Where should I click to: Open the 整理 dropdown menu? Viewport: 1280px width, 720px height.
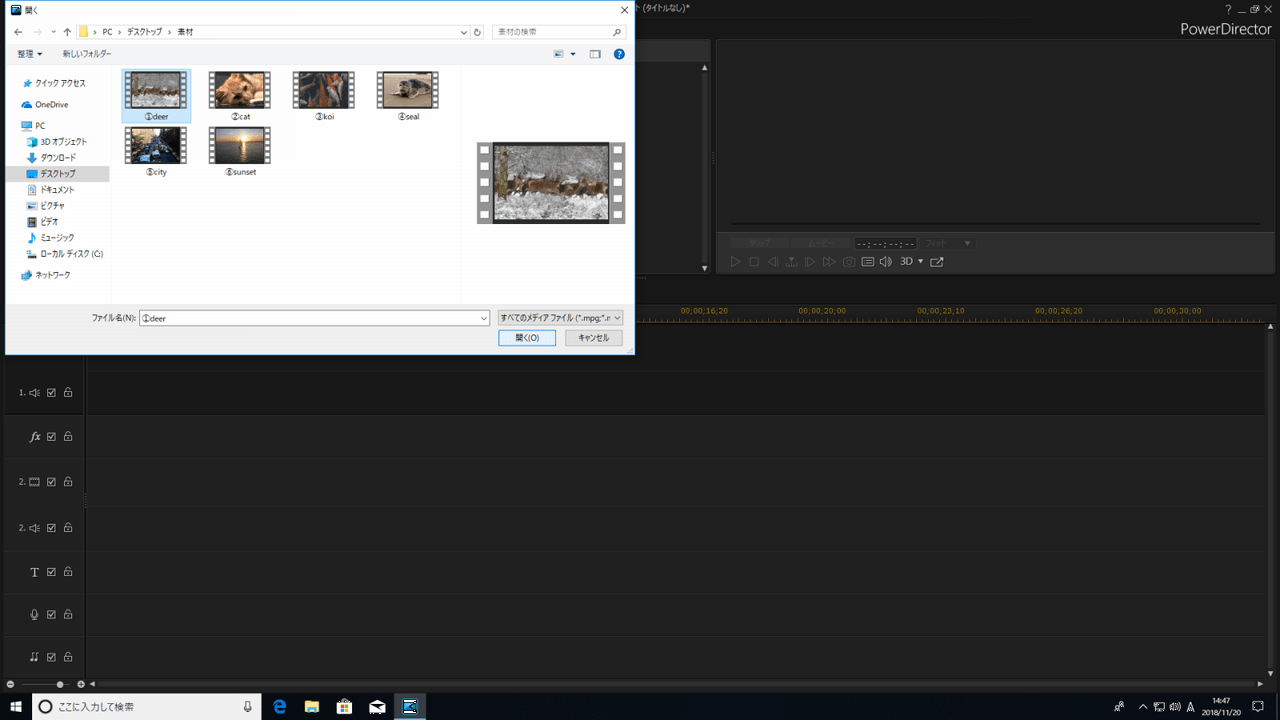click(x=30, y=54)
